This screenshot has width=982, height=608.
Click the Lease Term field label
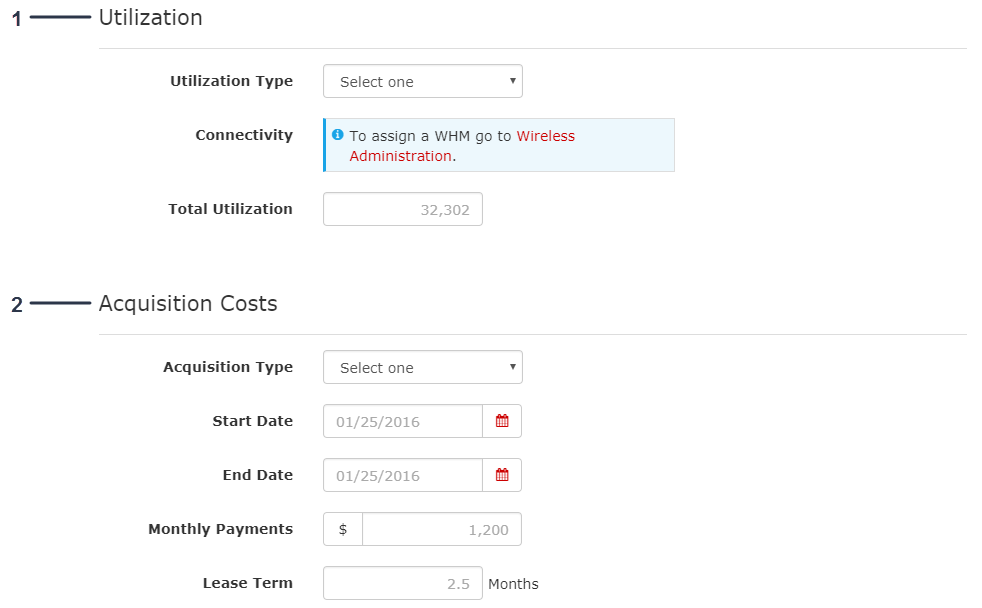[247, 583]
